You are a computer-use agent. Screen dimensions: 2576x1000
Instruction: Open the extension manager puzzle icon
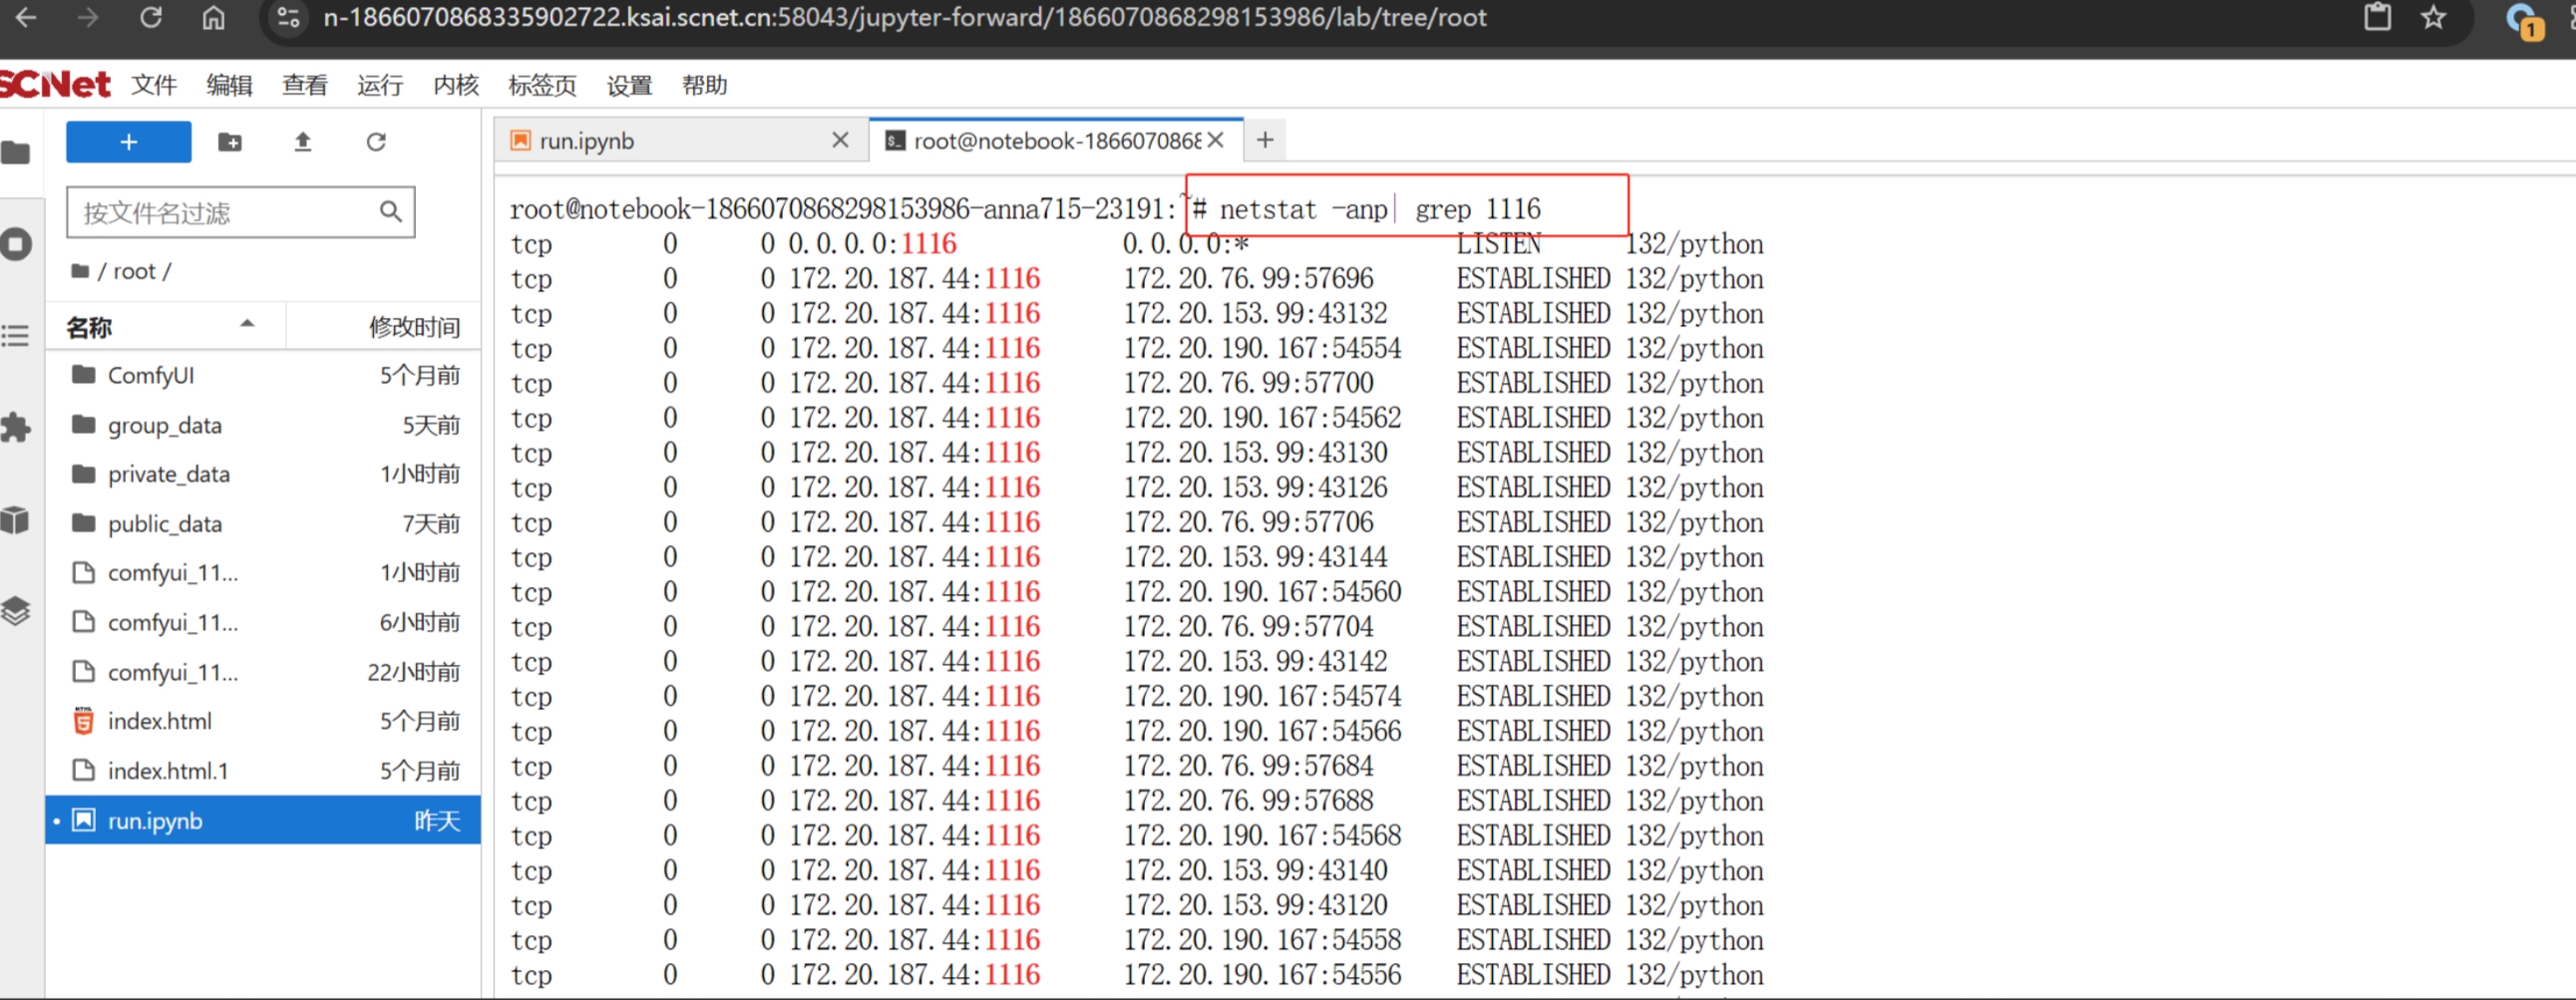click(x=17, y=427)
